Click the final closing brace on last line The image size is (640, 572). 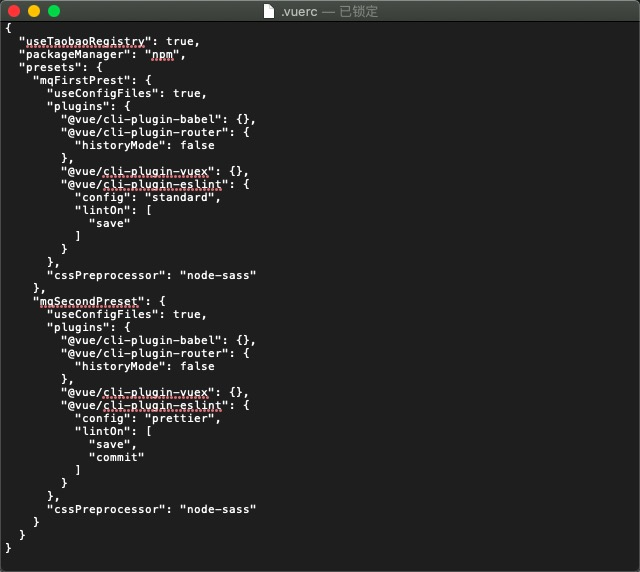(x=9, y=548)
